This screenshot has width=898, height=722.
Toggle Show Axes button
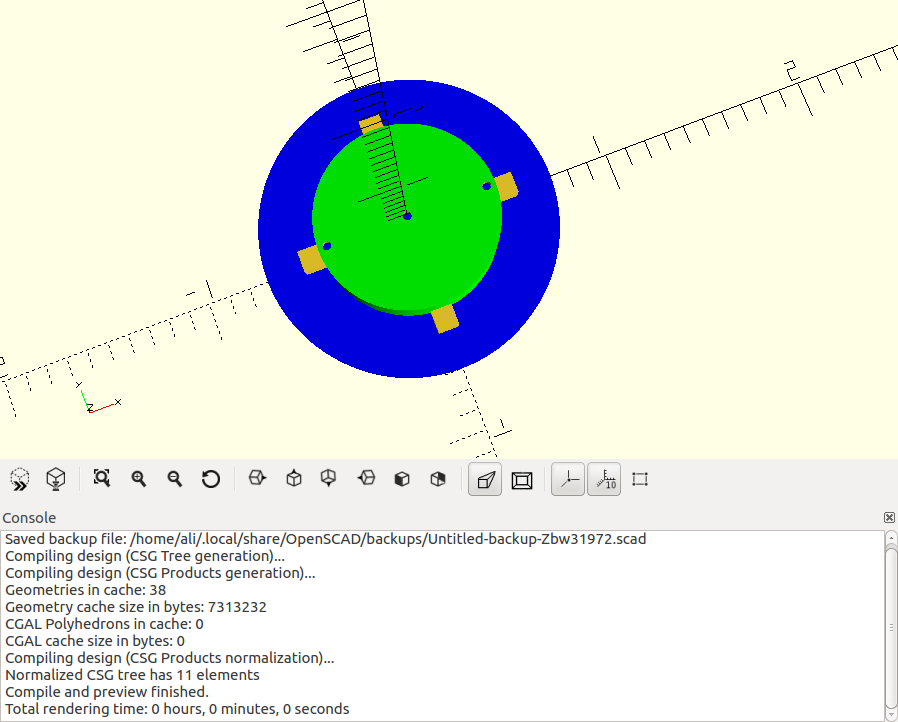568,479
